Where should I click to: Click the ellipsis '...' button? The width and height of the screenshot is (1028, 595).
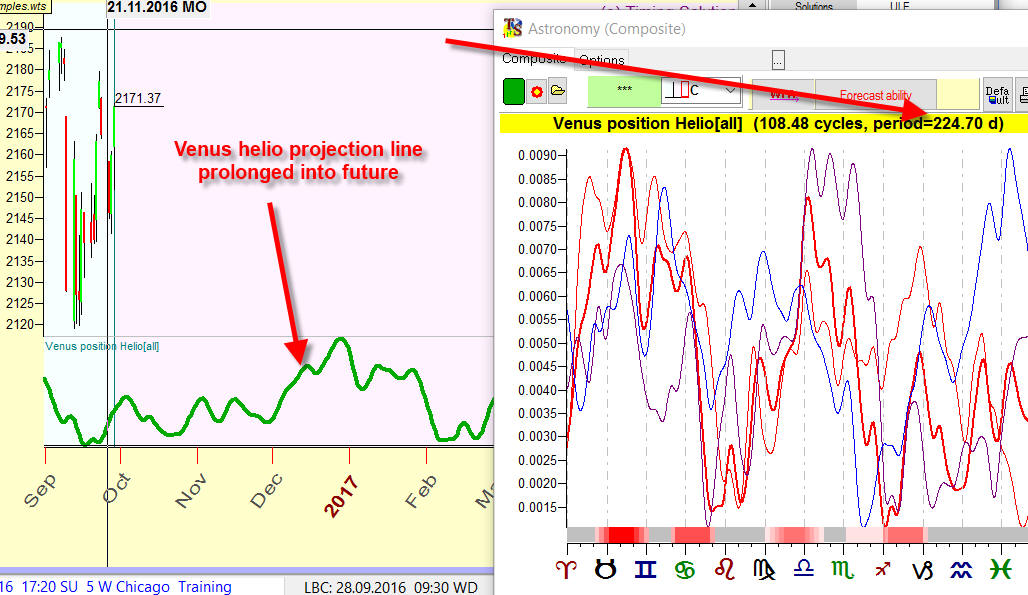(x=778, y=59)
